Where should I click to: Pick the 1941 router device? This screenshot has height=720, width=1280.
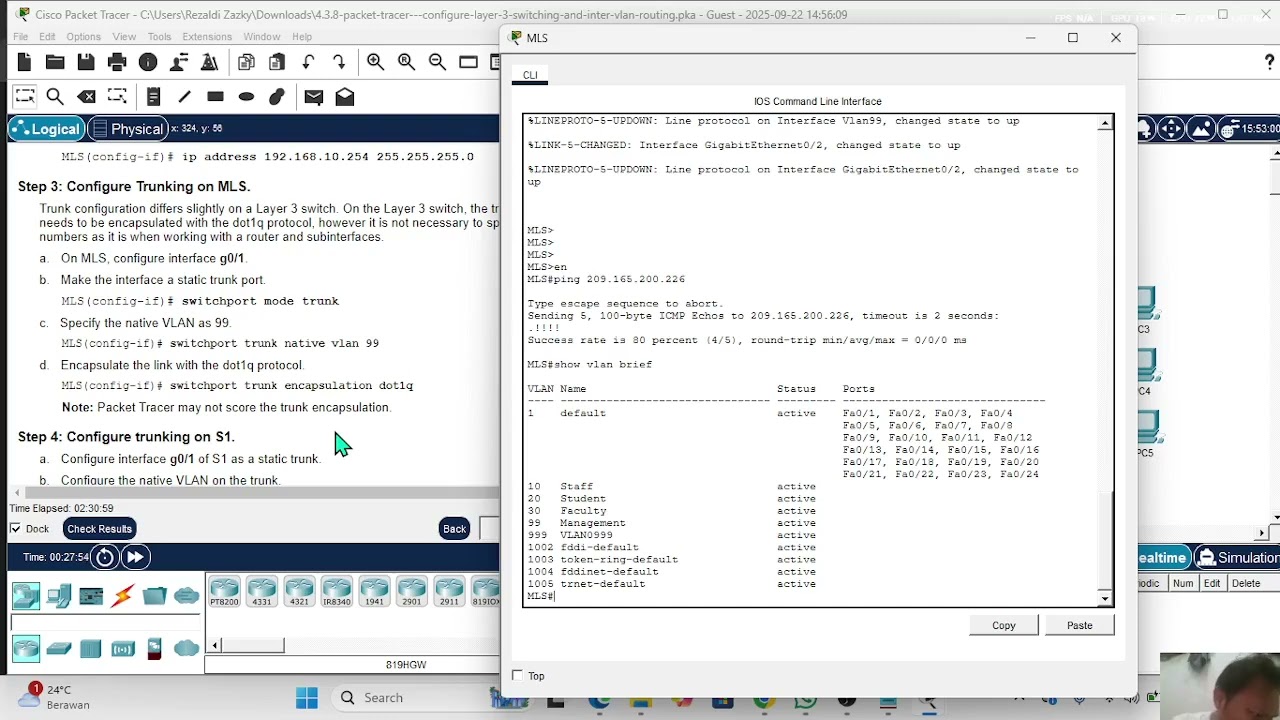coord(374,592)
